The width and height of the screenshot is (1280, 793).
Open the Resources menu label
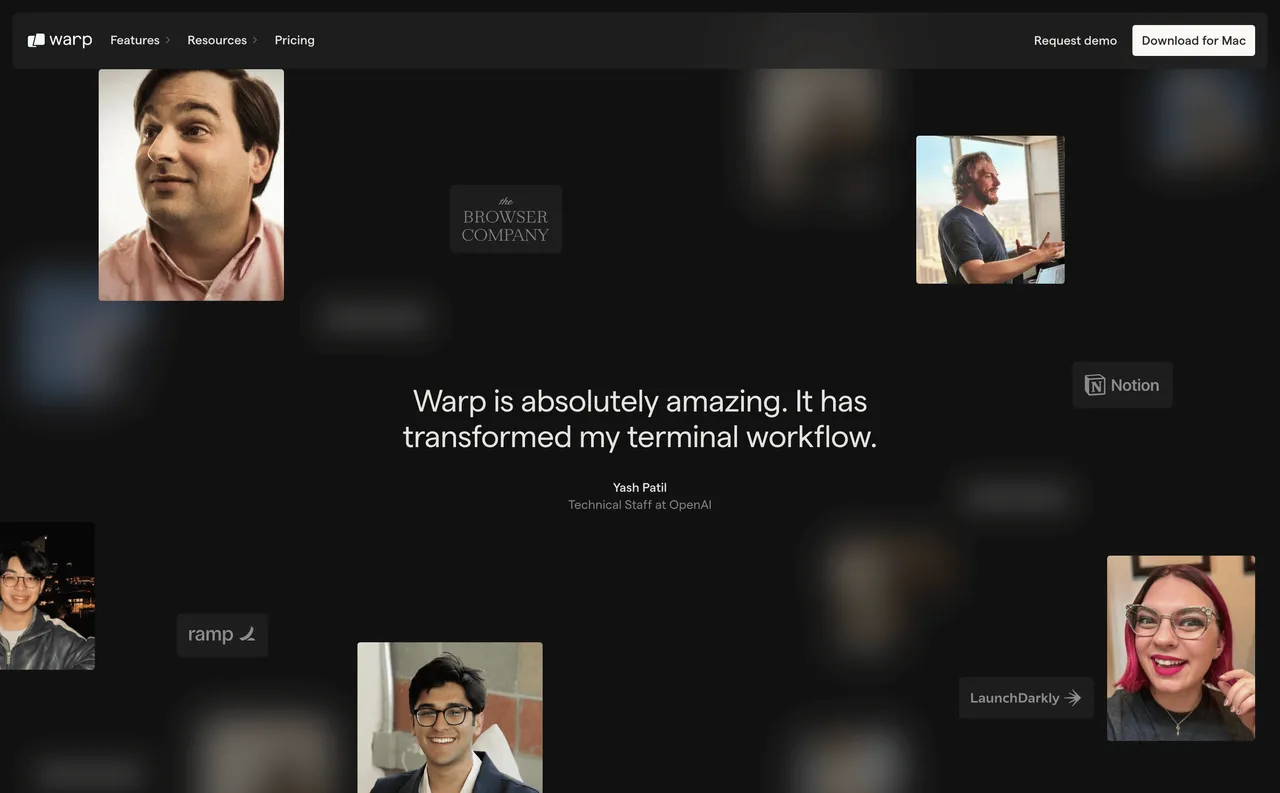(x=217, y=40)
